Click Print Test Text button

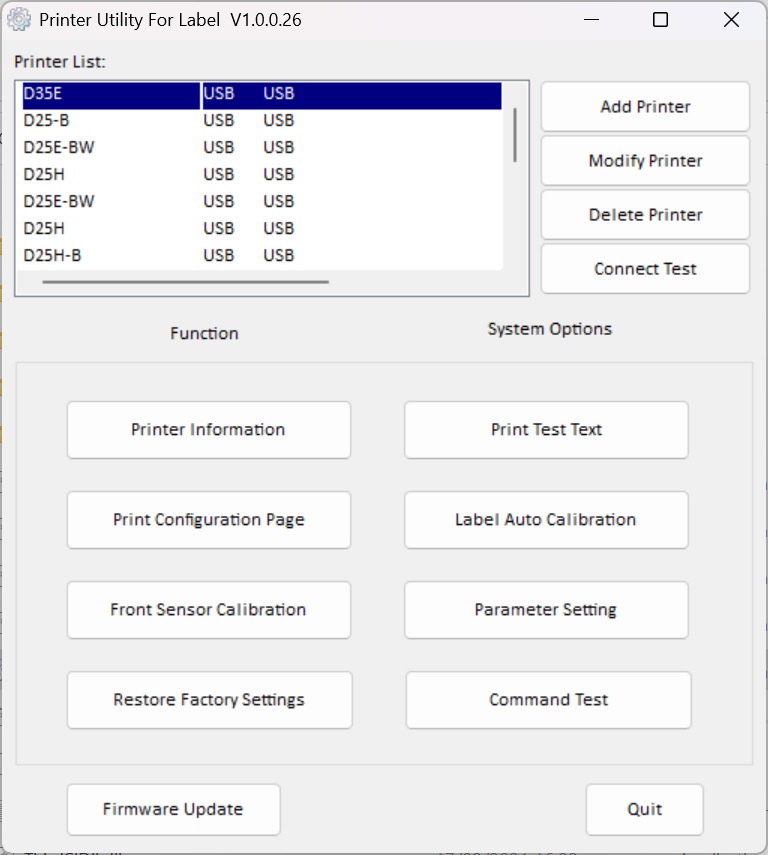tap(546, 430)
